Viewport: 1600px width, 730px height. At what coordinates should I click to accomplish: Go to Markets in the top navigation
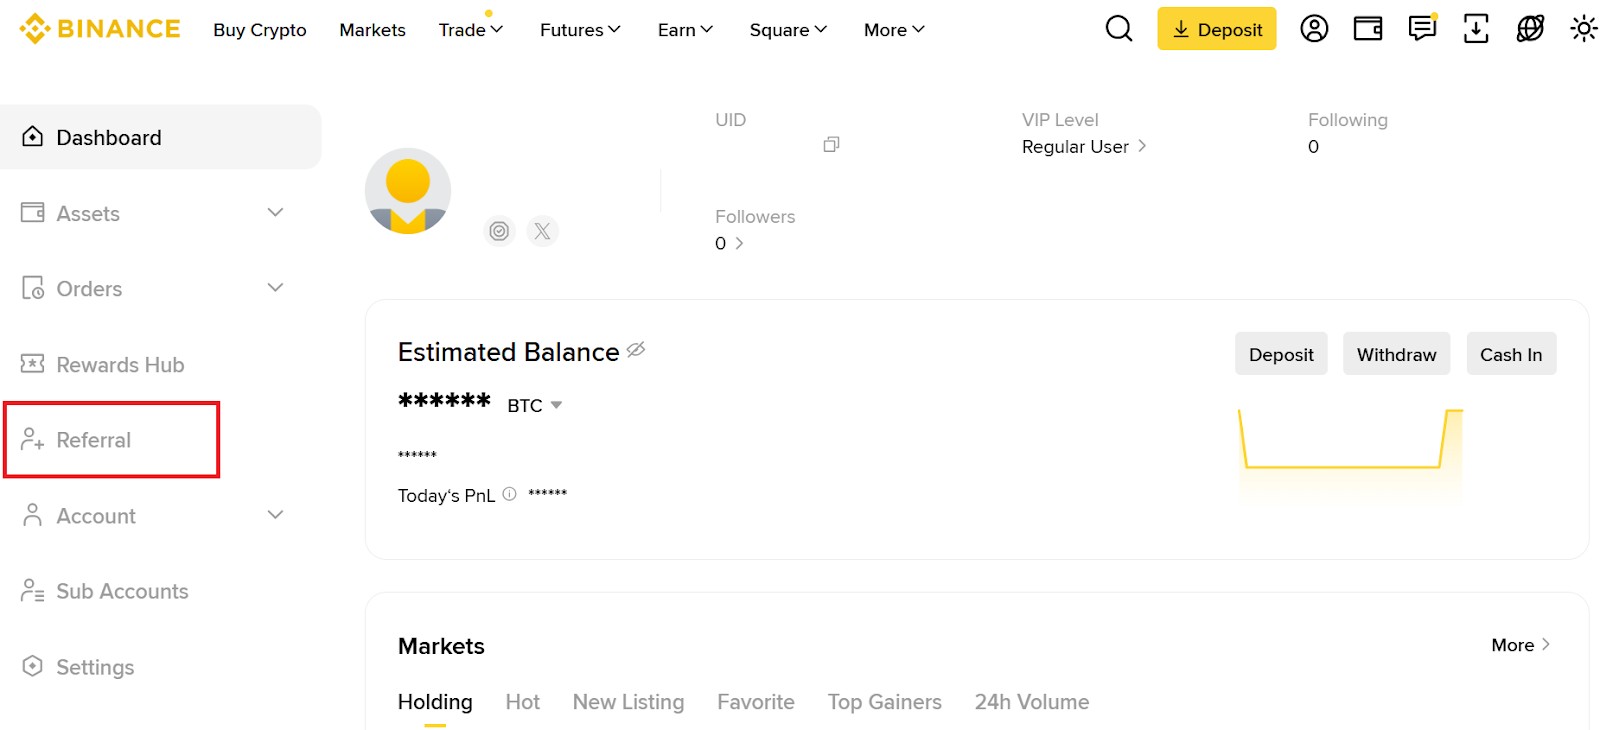[373, 30]
